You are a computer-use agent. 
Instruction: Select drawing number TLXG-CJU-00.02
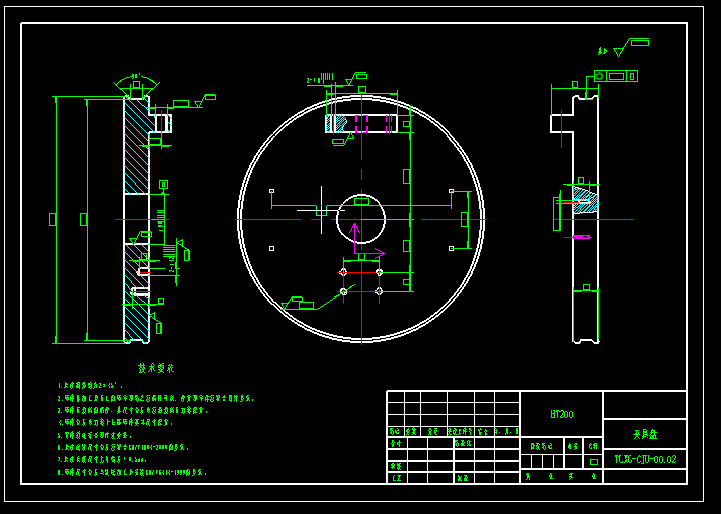pyautogui.click(x=645, y=459)
